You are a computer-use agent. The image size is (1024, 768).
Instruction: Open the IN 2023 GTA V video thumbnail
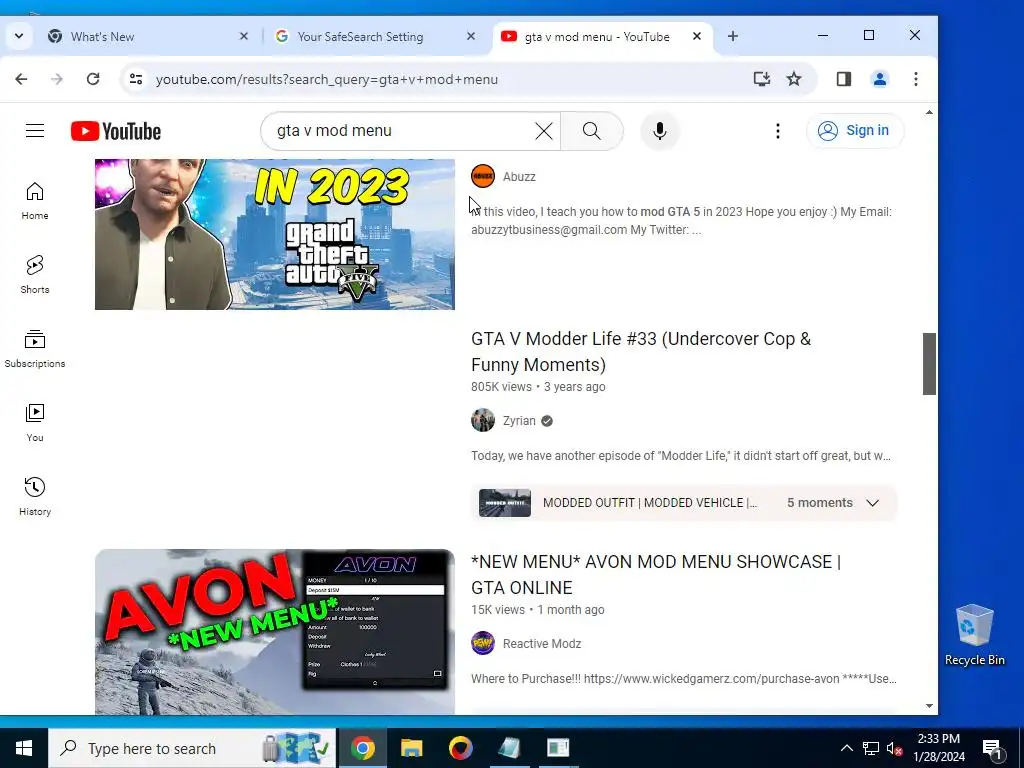coord(275,234)
